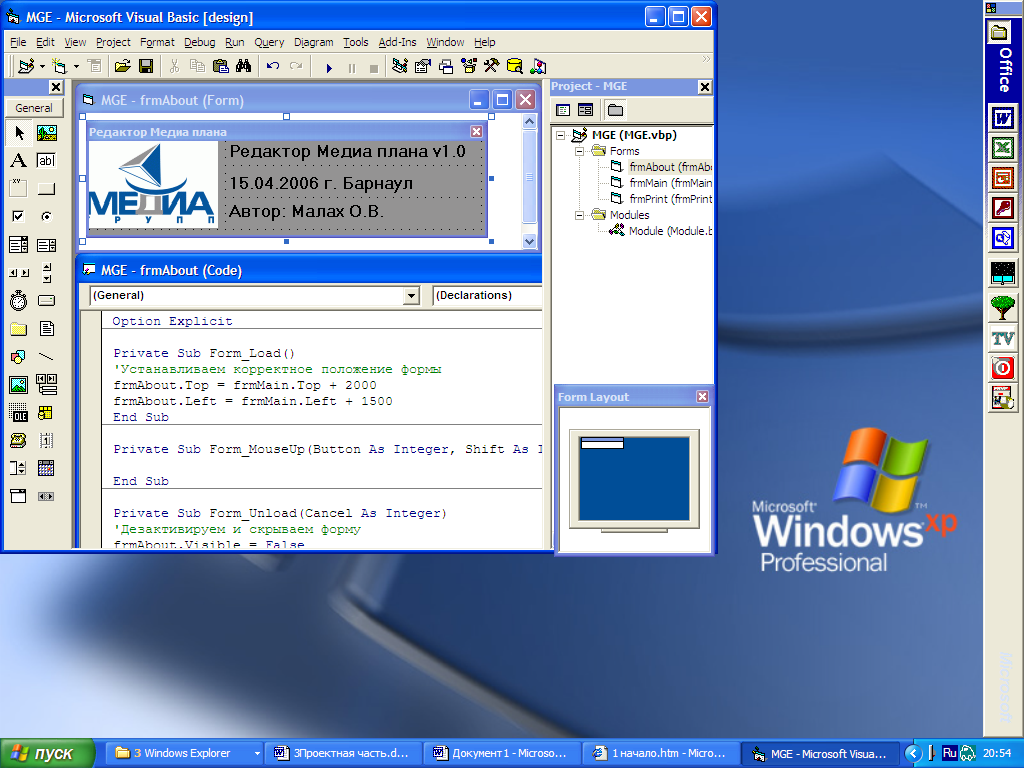The height and width of the screenshot is (768, 1024).
Task: Click the пуск Start button
Action: pos(48,753)
